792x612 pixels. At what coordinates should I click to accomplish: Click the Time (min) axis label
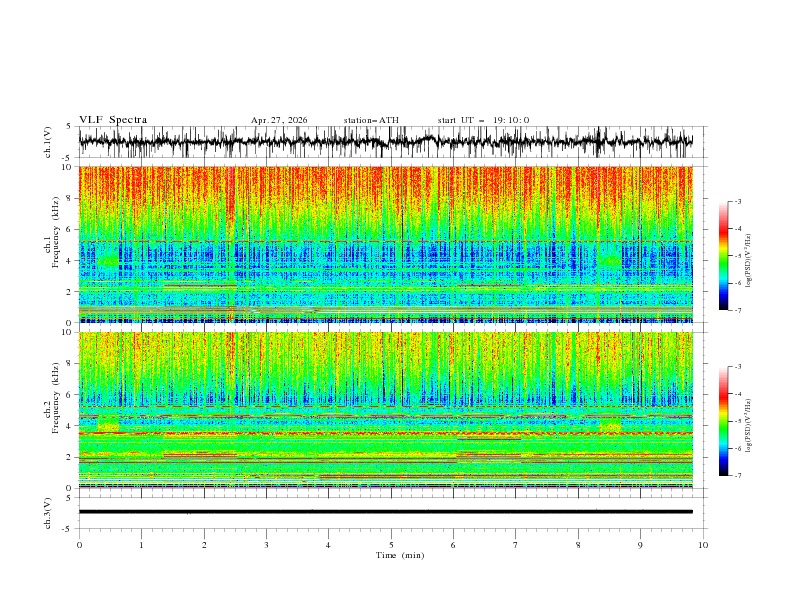pyautogui.click(x=400, y=555)
